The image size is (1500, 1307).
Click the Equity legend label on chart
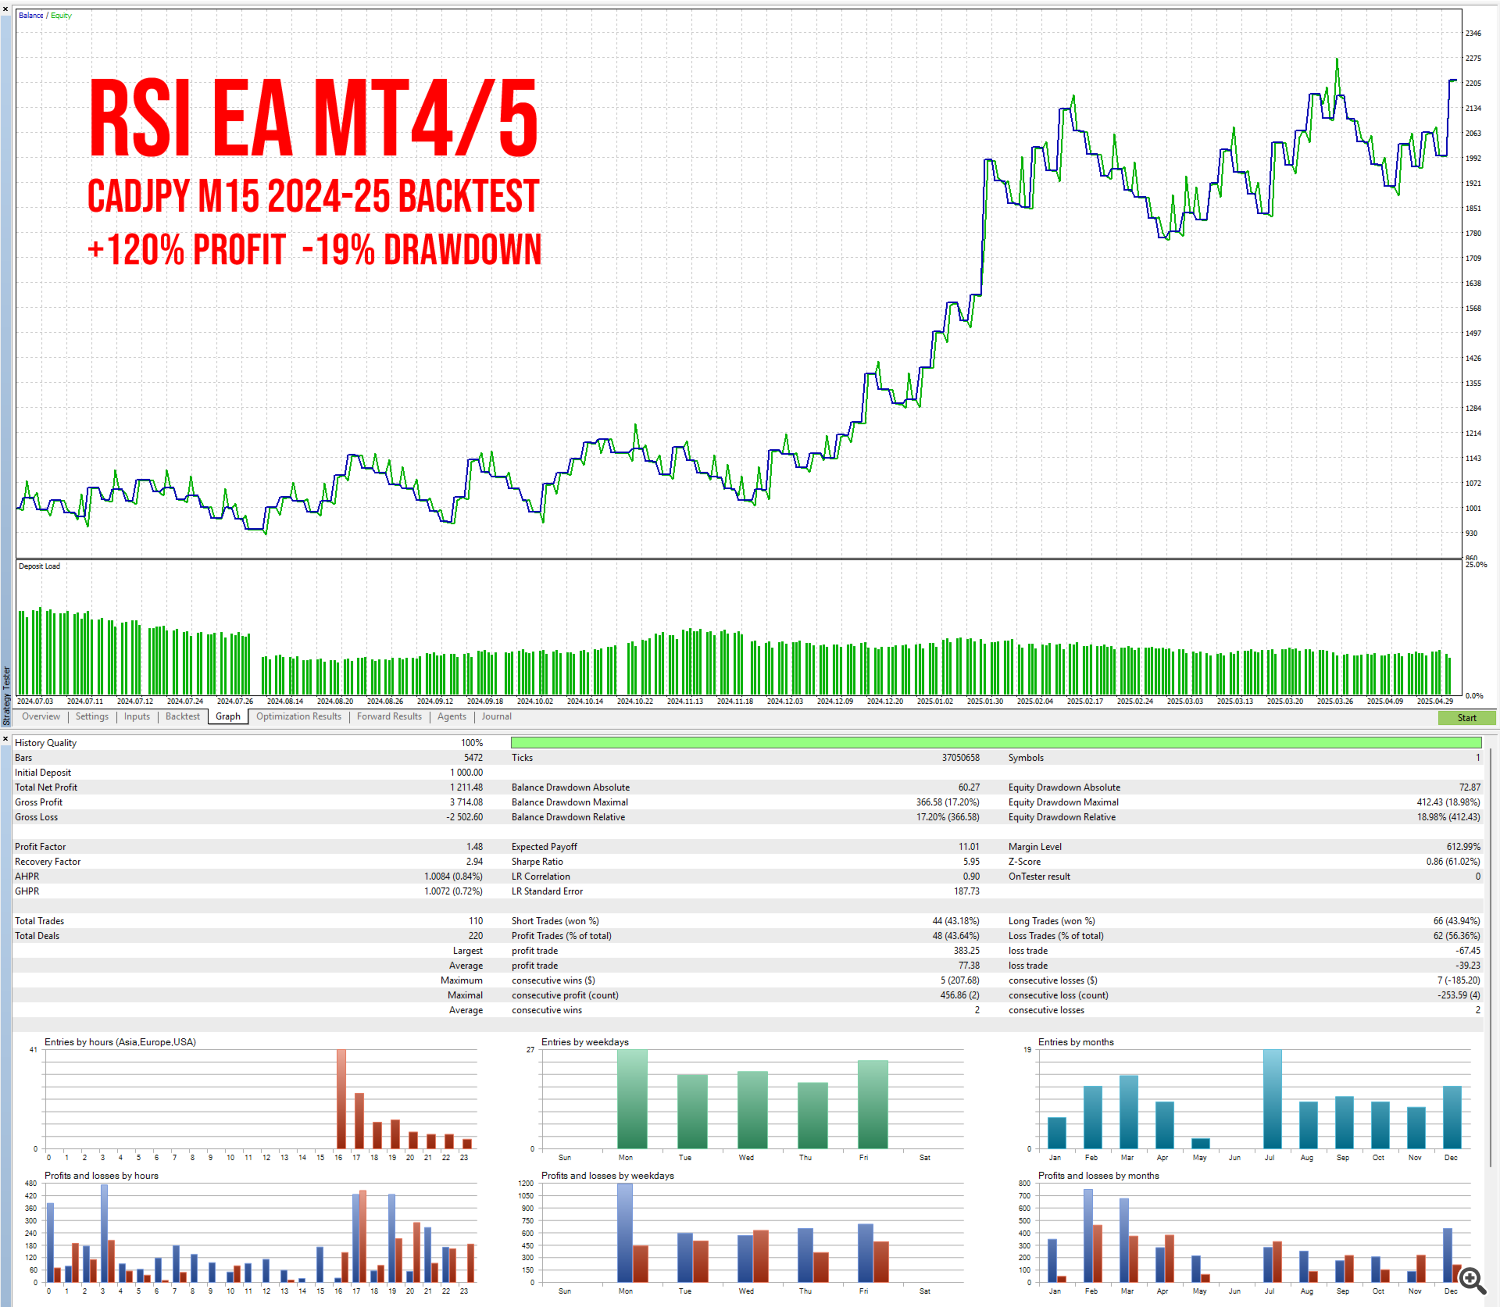click(x=61, y=15)
